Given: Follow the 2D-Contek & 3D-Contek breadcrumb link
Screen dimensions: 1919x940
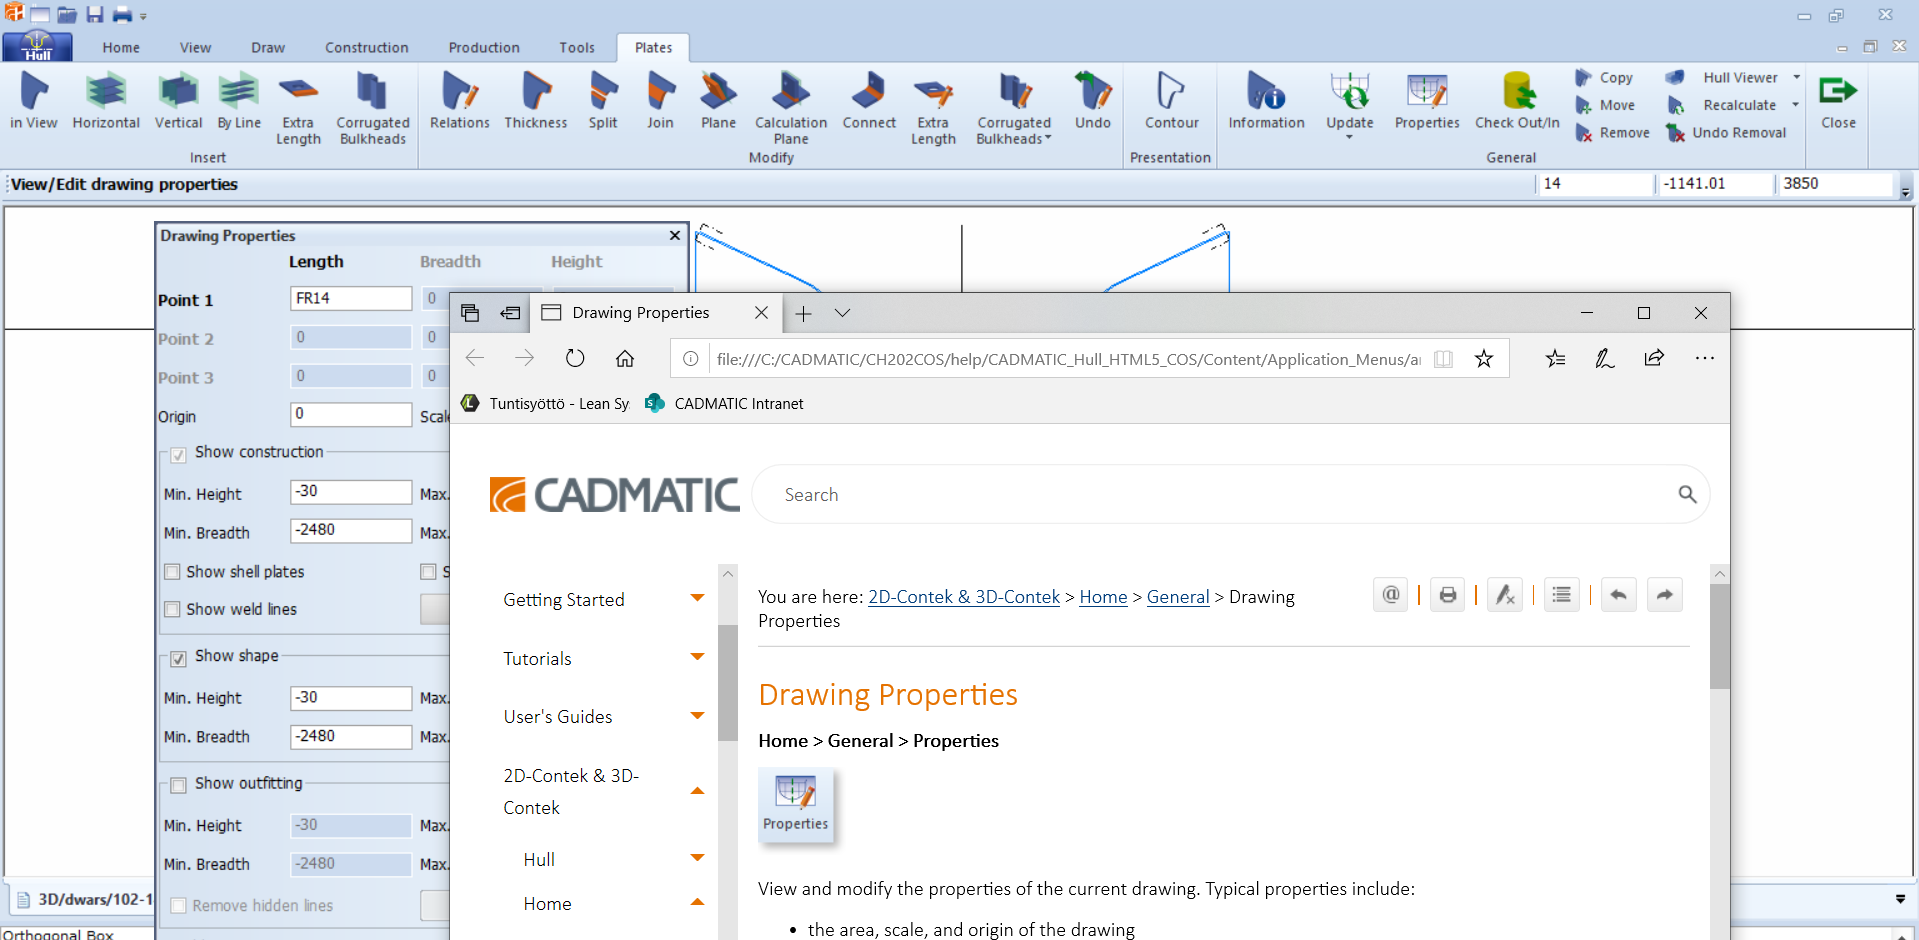Looking at the screenshot, I should [x=963, y=597].
